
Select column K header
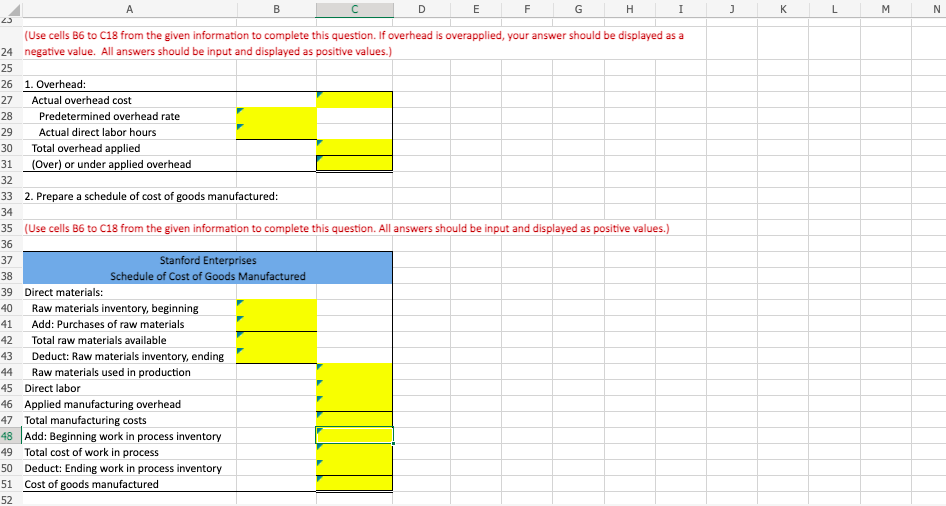tap(783, 8)
